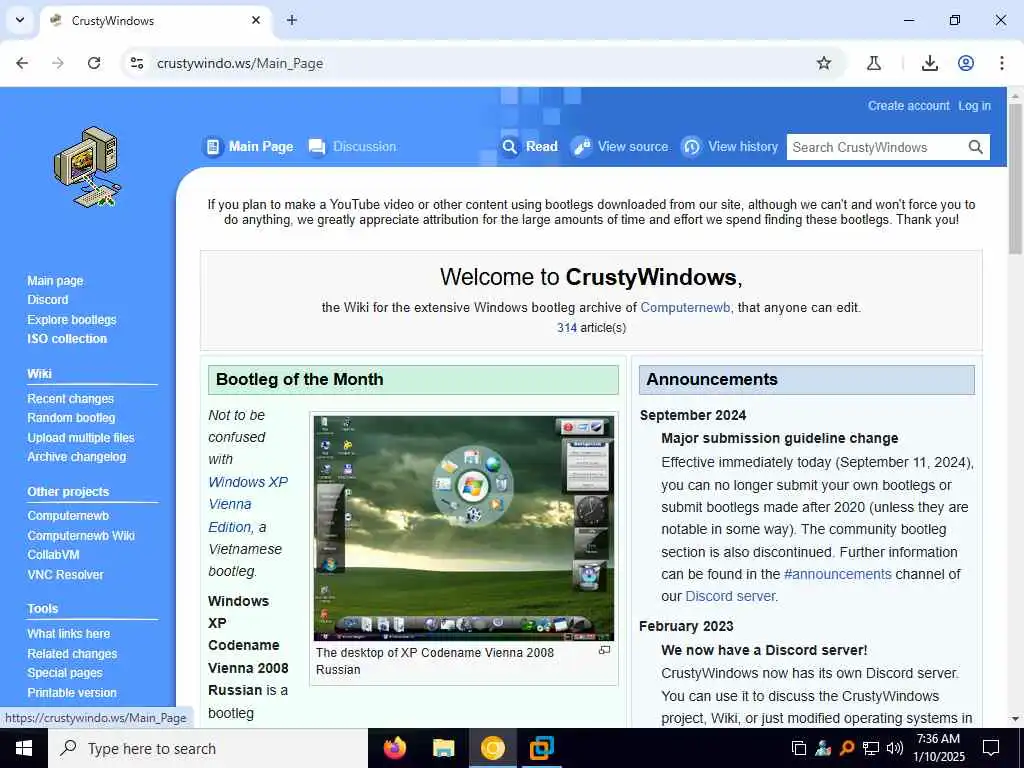Open CollabVM in sidebar
The height and width of the screenshot is (768, 1024).
point(54,555)
